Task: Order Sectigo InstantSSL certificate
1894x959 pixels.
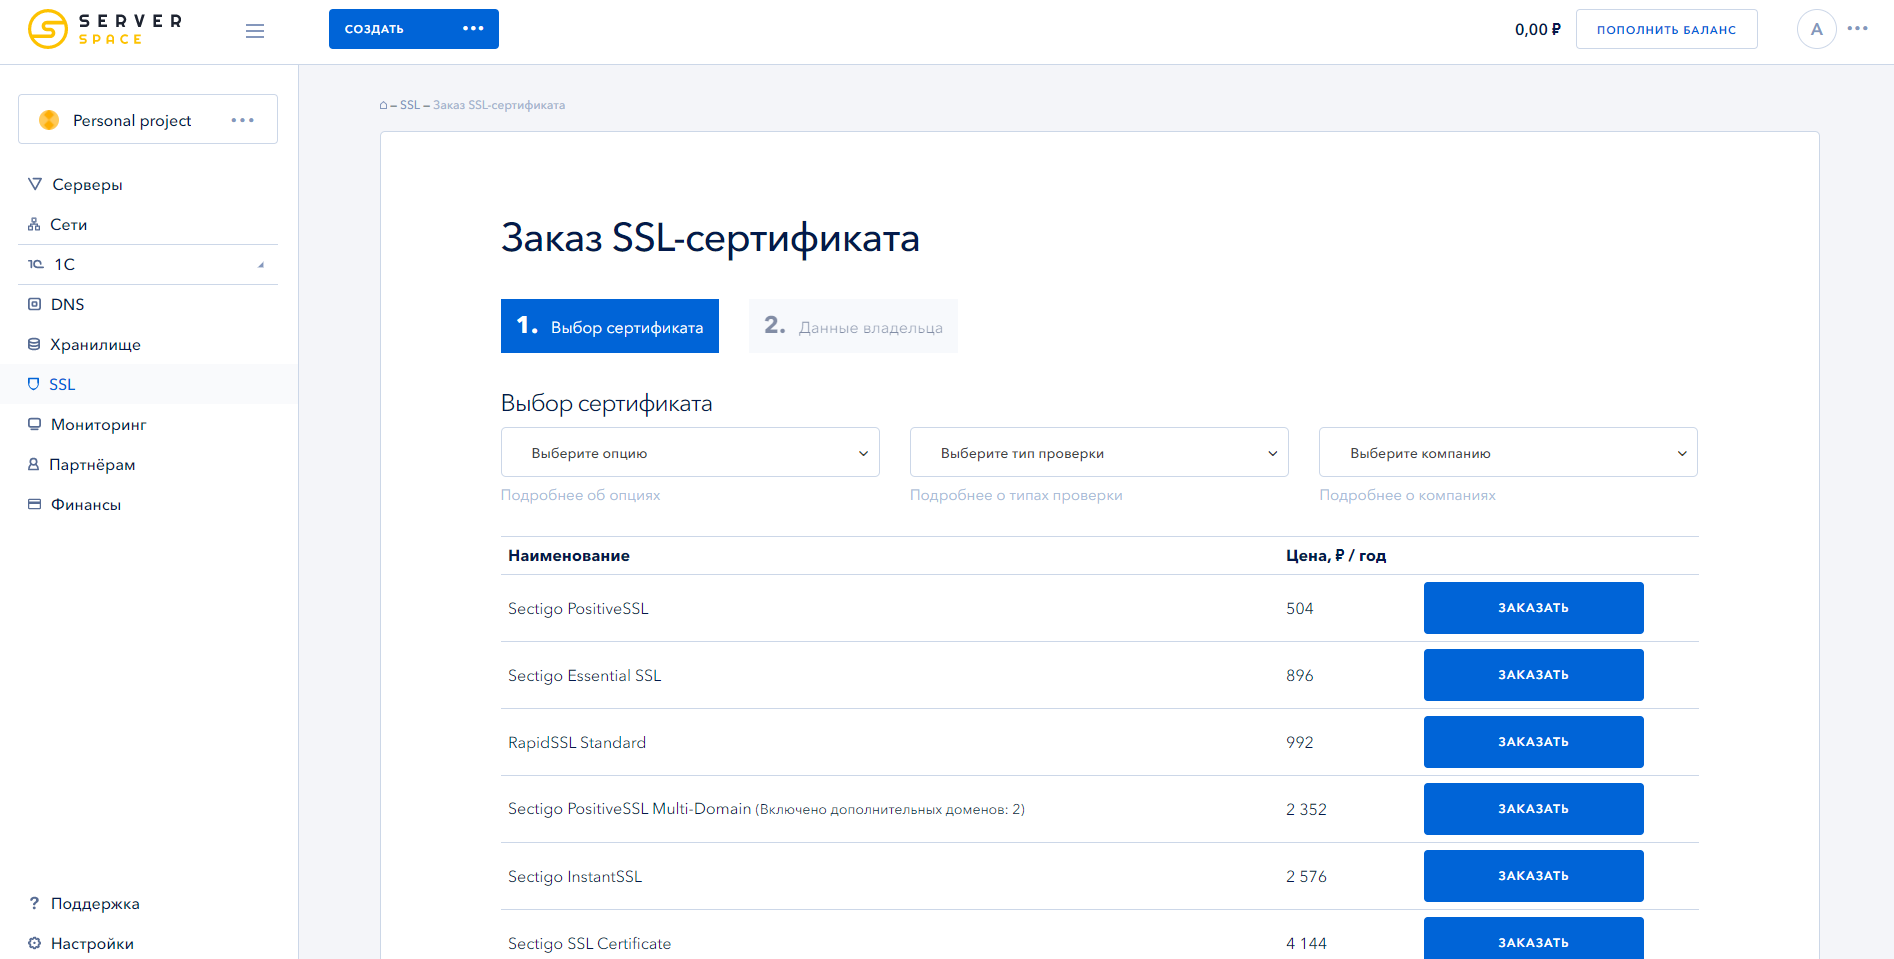Action: [1533, 876]
